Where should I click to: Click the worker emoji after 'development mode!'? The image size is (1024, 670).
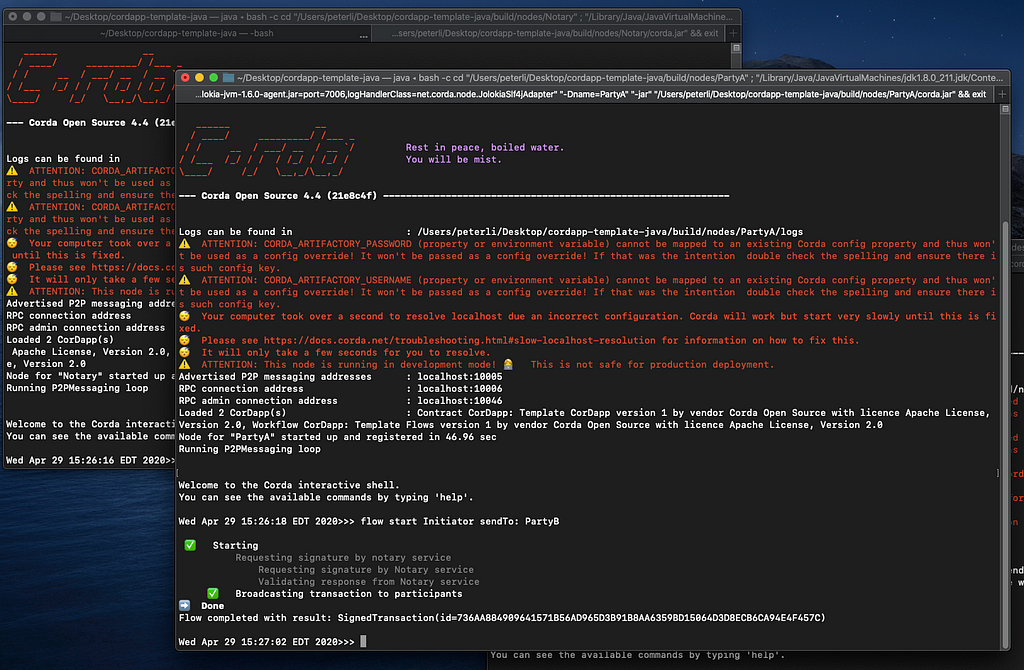pos(508,364)
